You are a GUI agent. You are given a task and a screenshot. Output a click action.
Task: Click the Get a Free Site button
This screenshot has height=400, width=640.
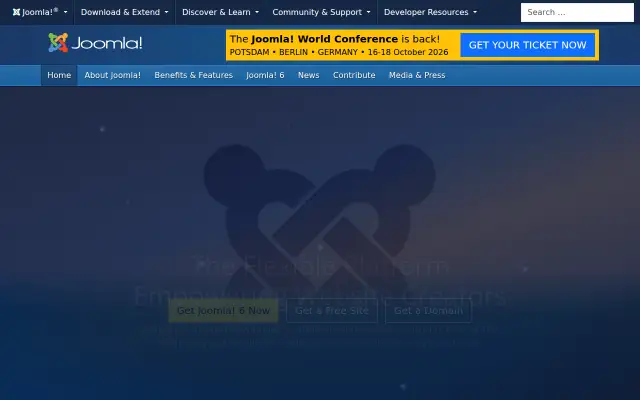pos(332,311)
